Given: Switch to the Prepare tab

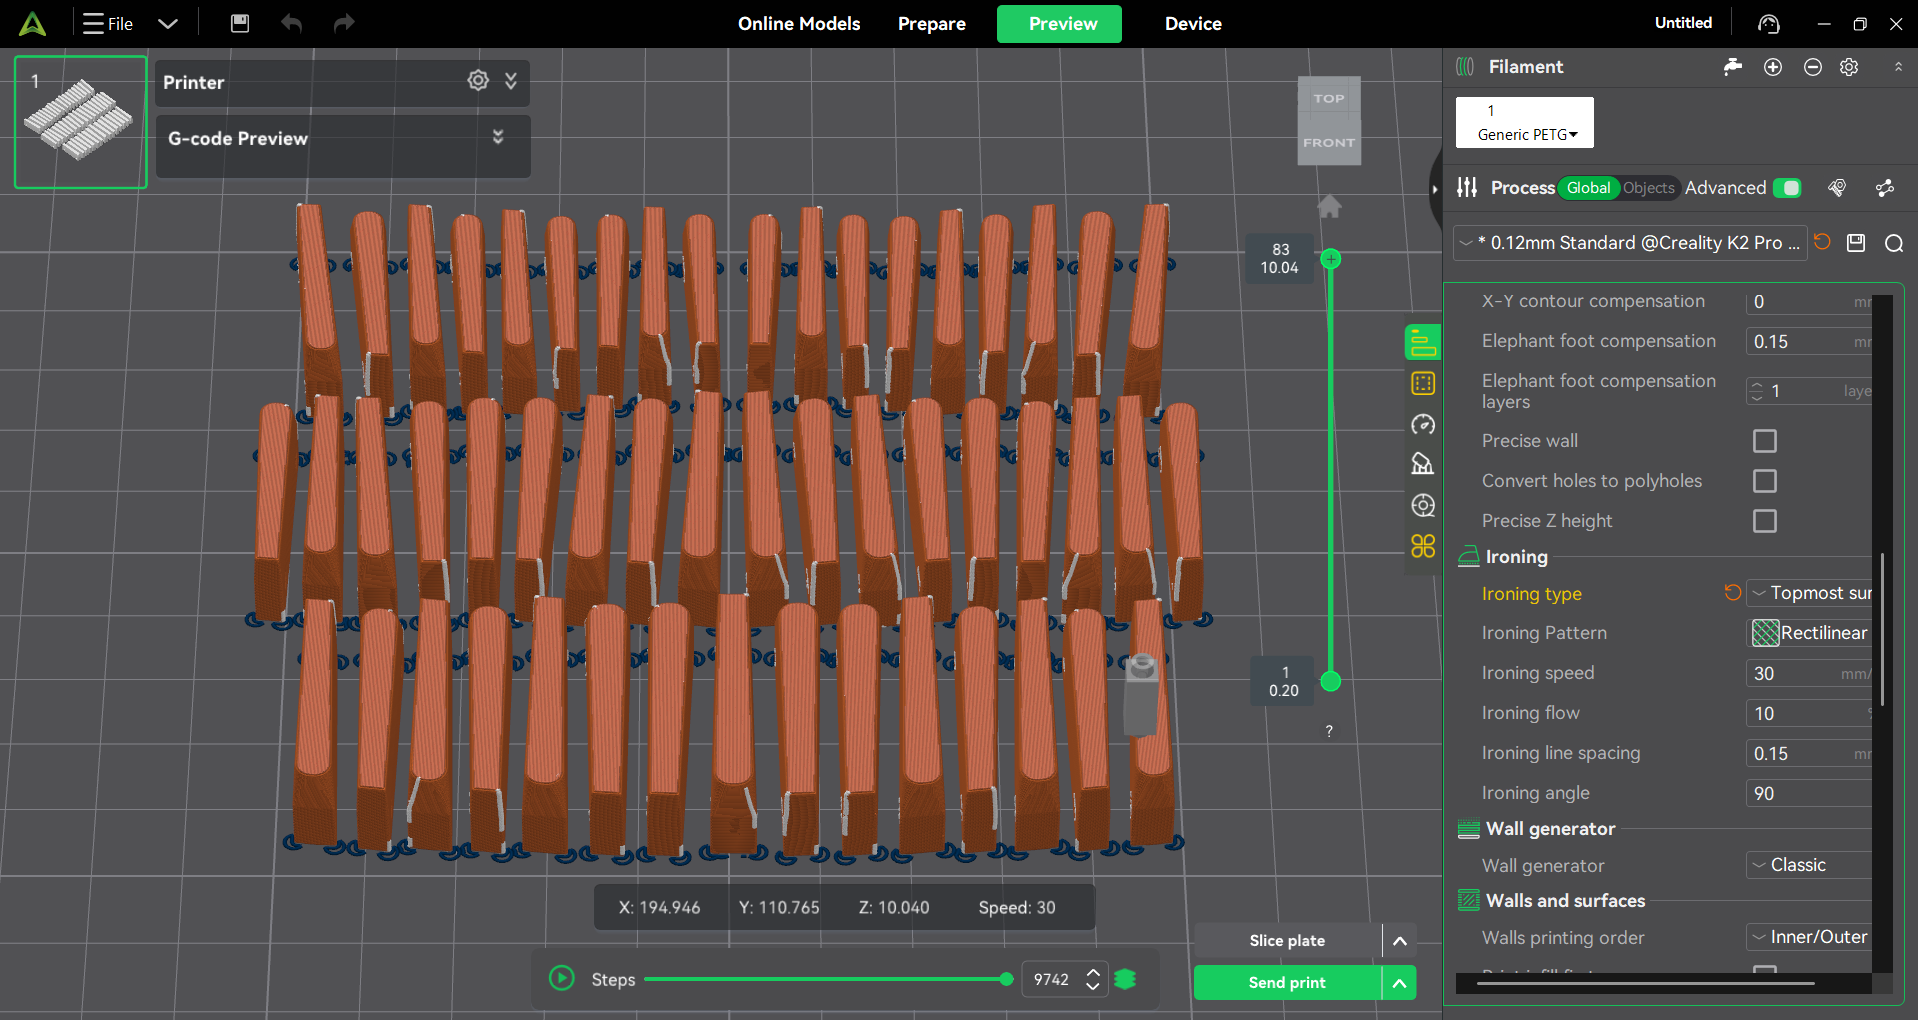Looking at the screenshot, I should pyautogui.click(x=931, y=23).
